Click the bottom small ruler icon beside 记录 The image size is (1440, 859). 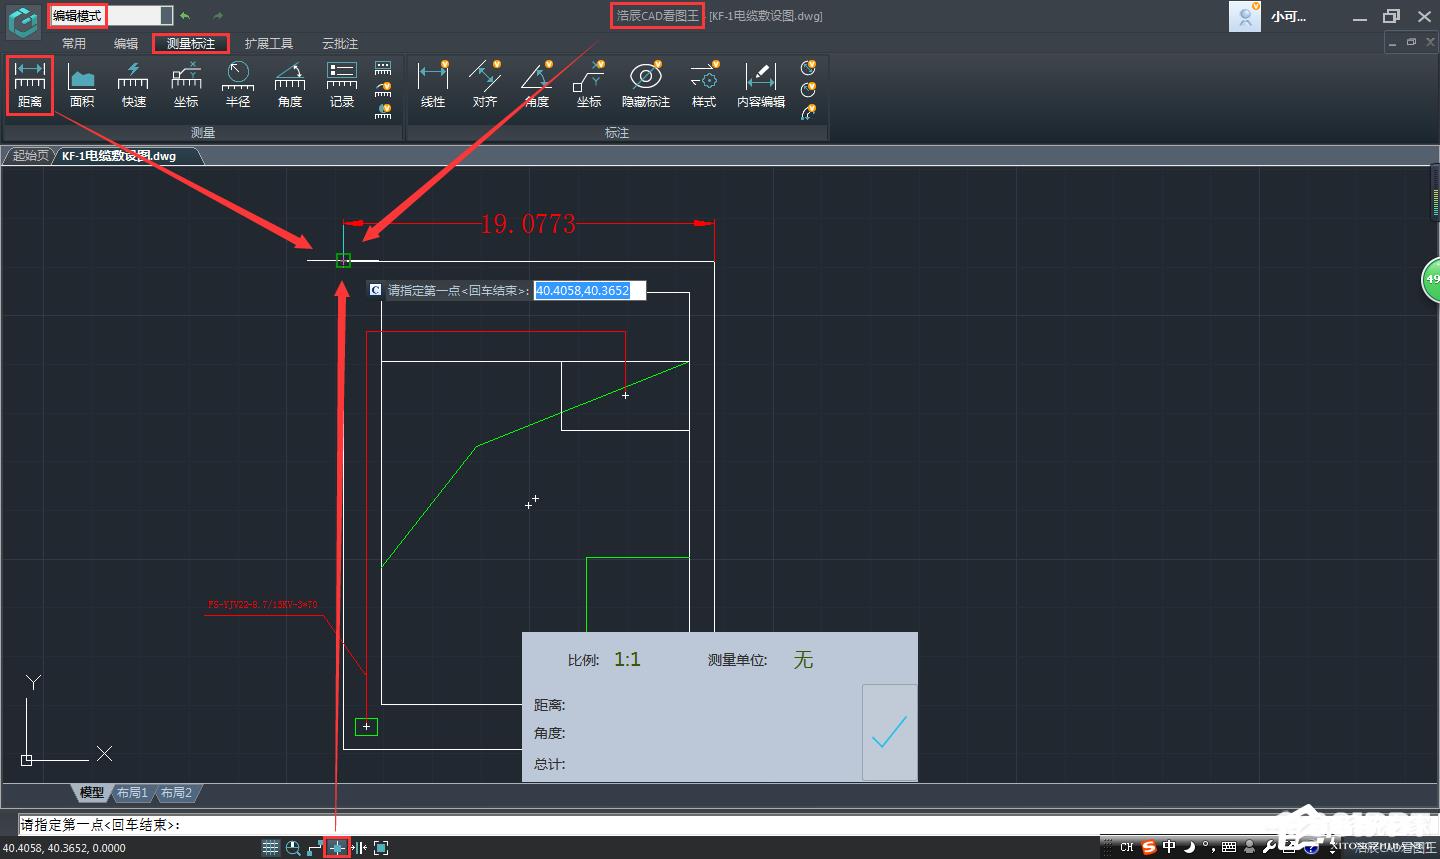click(383, 111)
